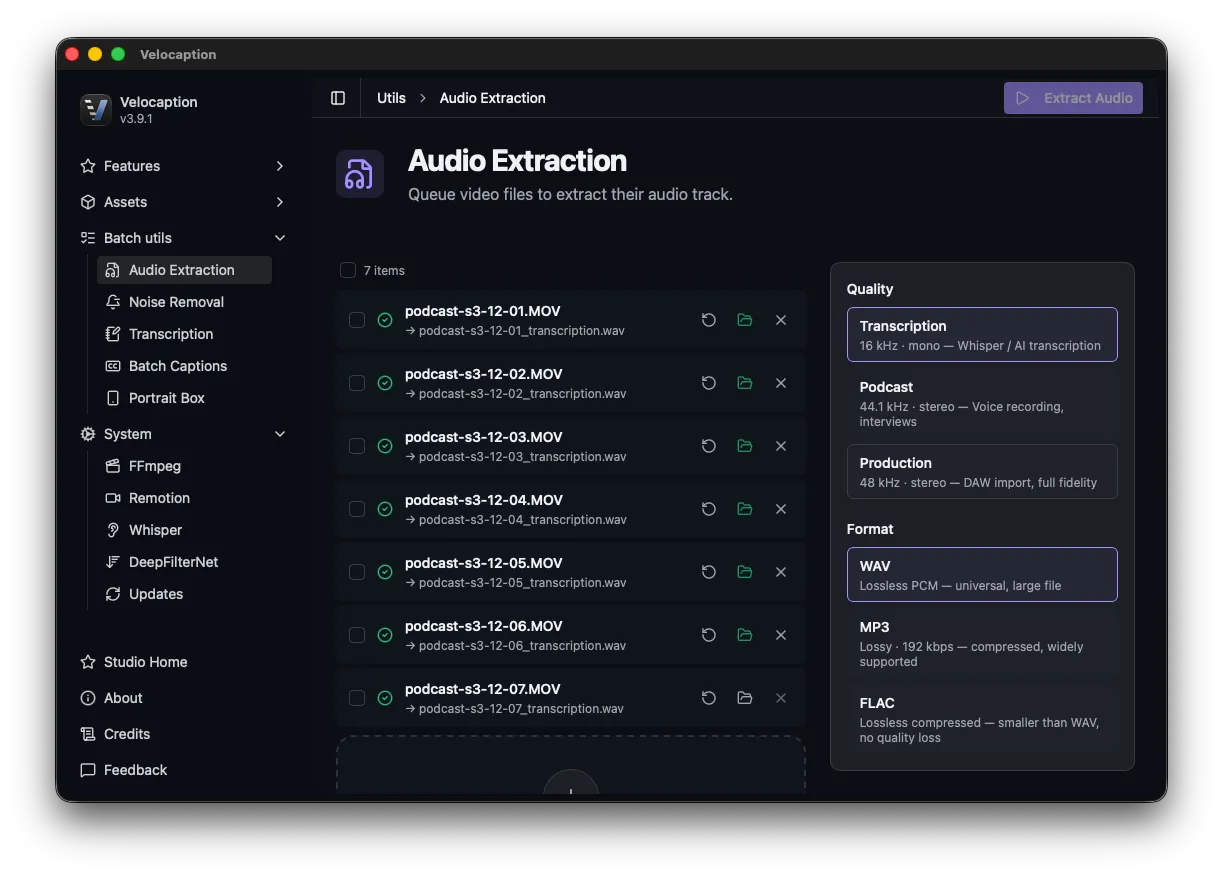Click the Audio Extraction header headphones icon
The width and height of the screenshot is (1223, 876).
360,174
